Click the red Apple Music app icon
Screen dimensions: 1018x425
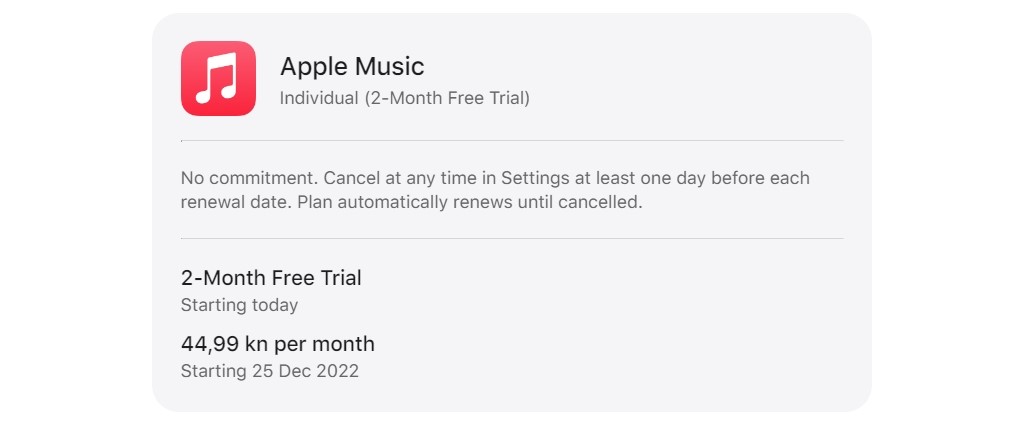[x=218, y=79]
